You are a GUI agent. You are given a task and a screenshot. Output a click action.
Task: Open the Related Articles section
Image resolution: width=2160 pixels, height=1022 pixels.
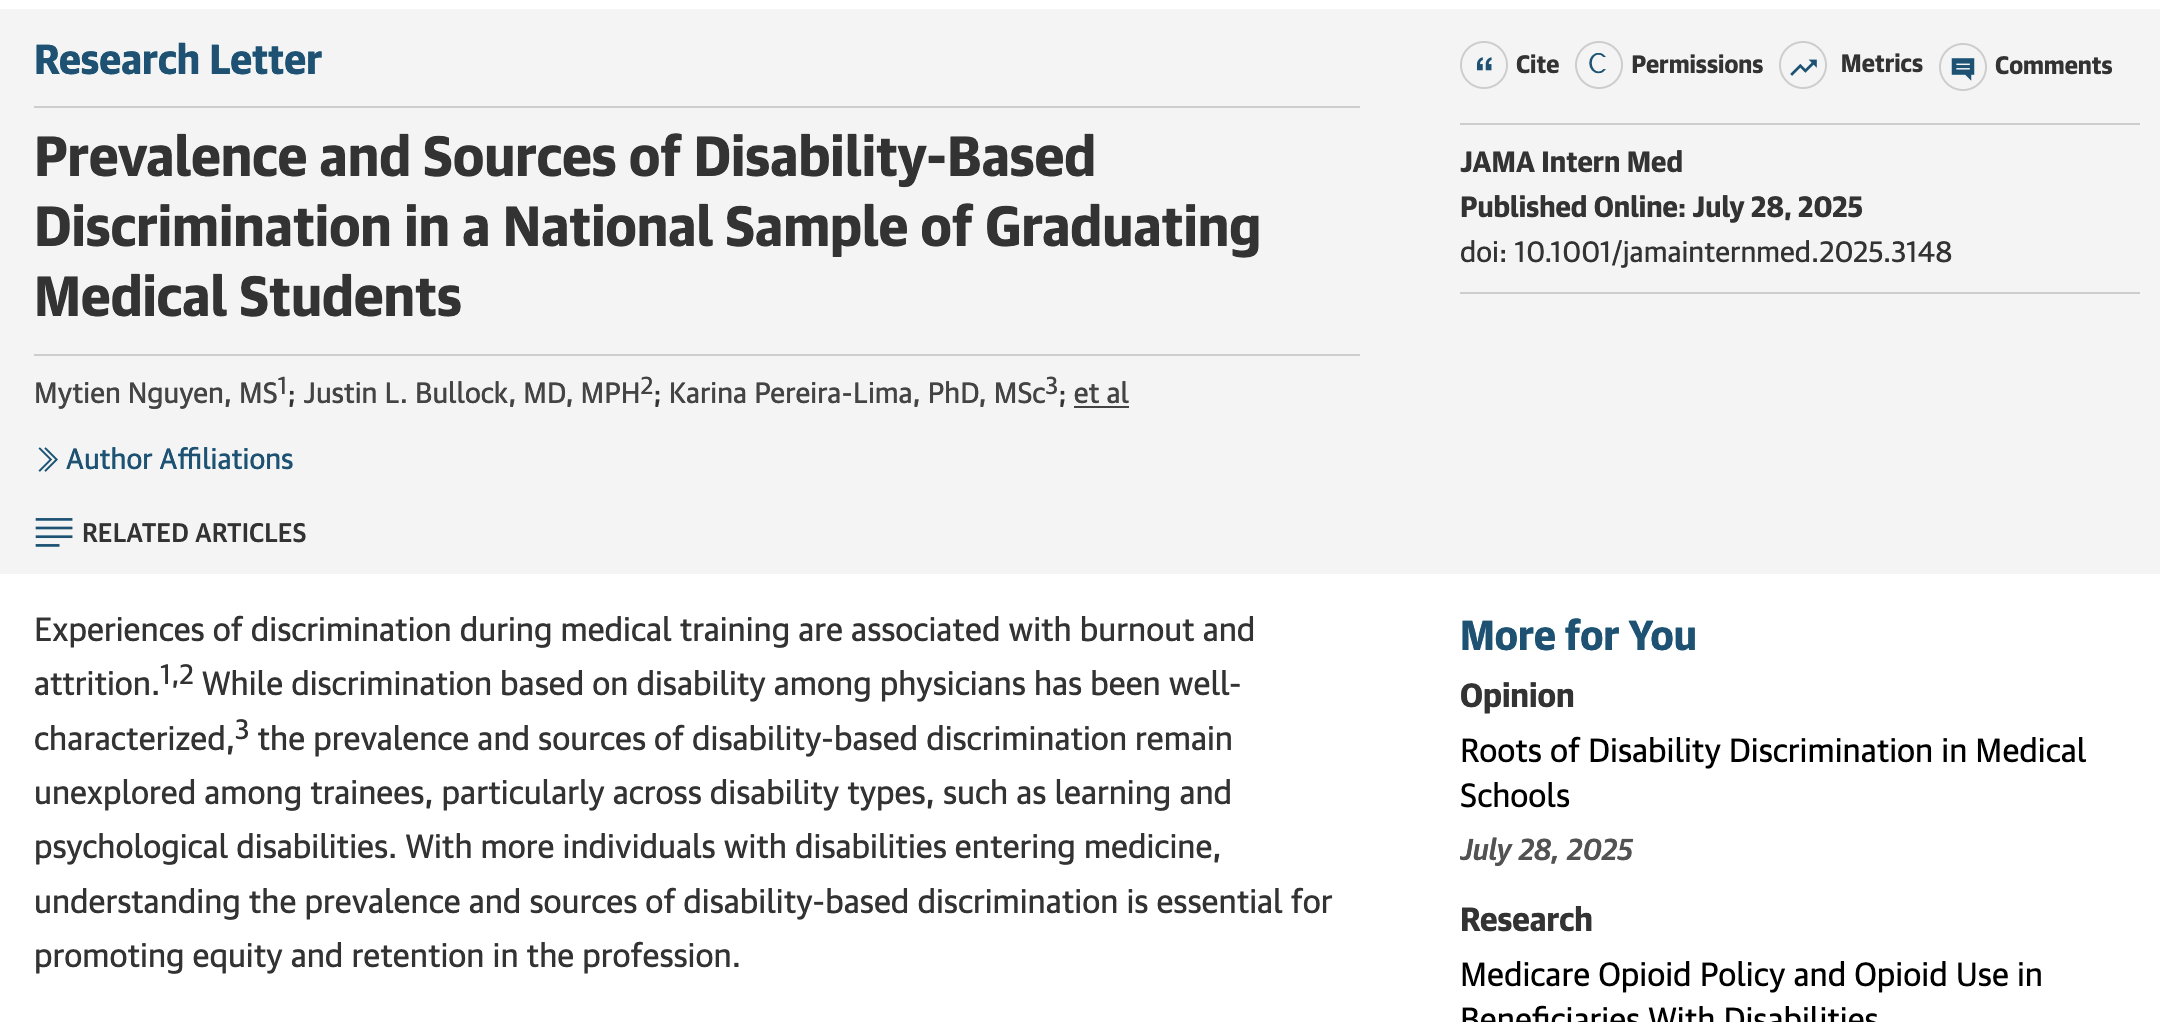(x=194, y=533)
